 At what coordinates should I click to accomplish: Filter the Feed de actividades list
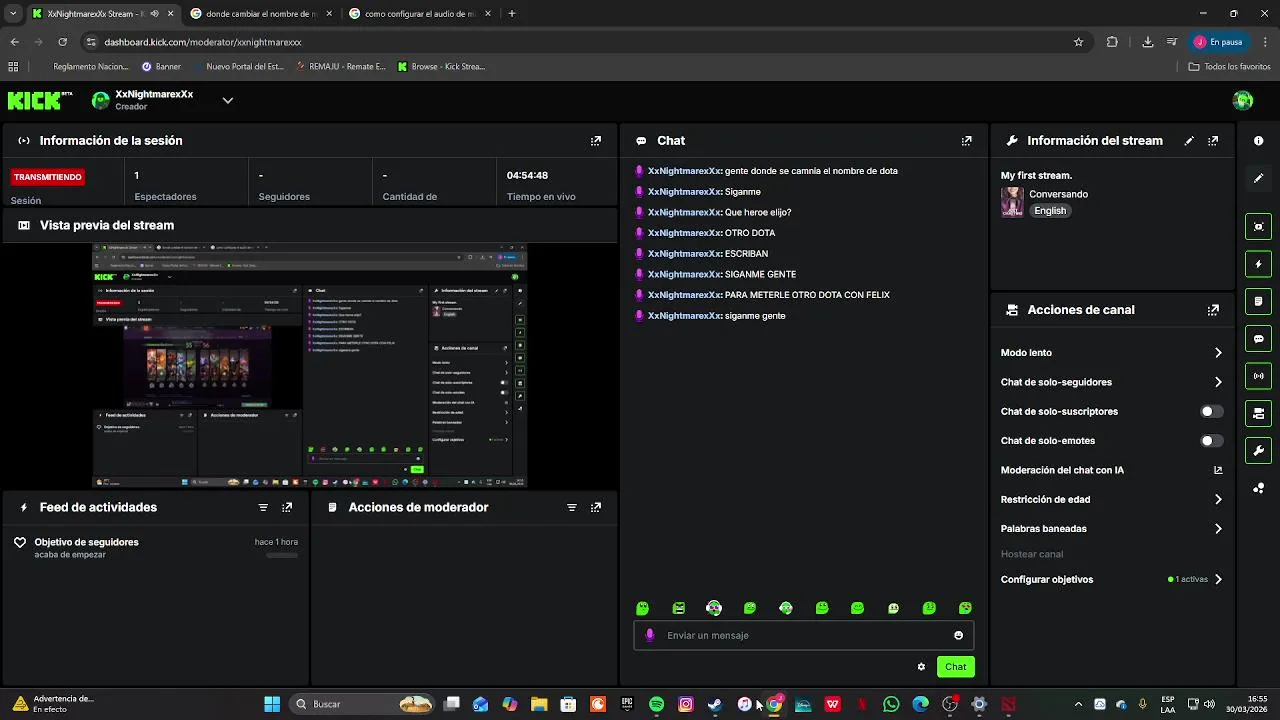263,508
